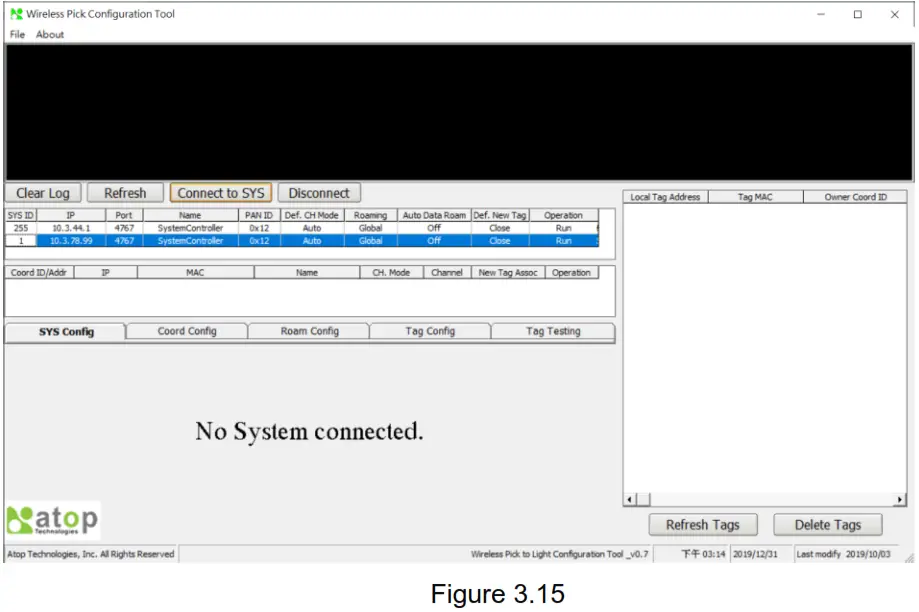
Task: Open the About menu
Action: 50,34
